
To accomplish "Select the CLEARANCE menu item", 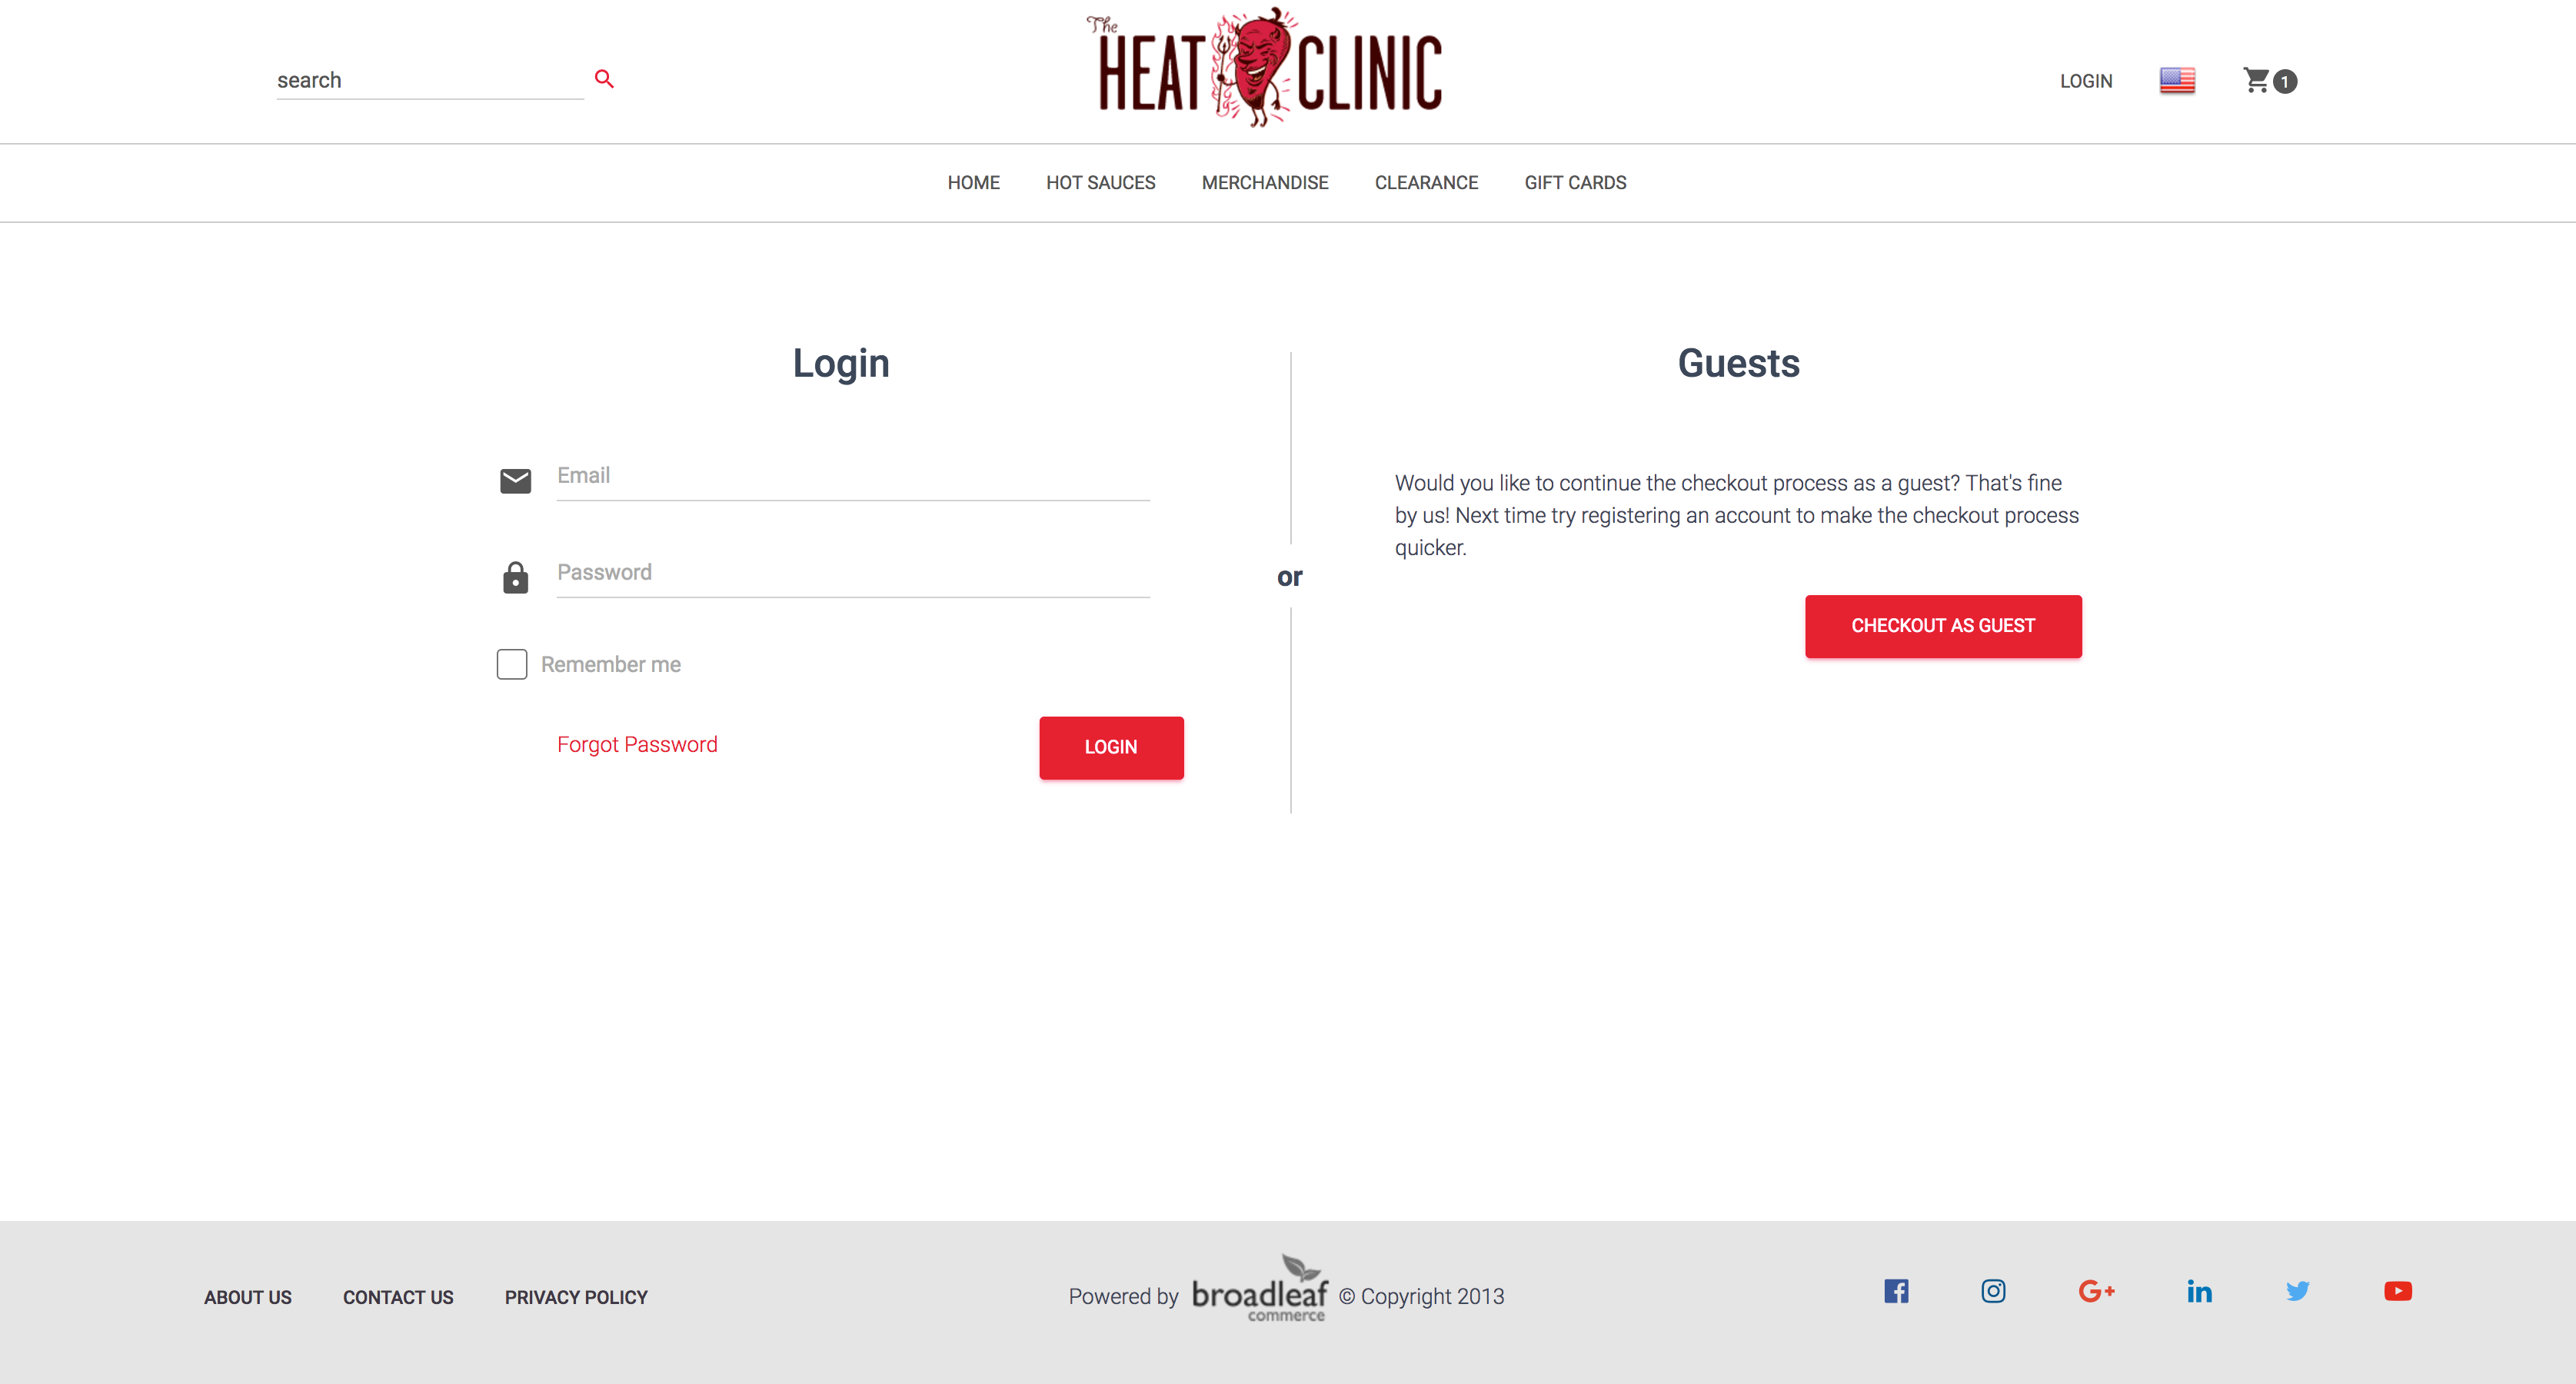I will click(1428, 182).
